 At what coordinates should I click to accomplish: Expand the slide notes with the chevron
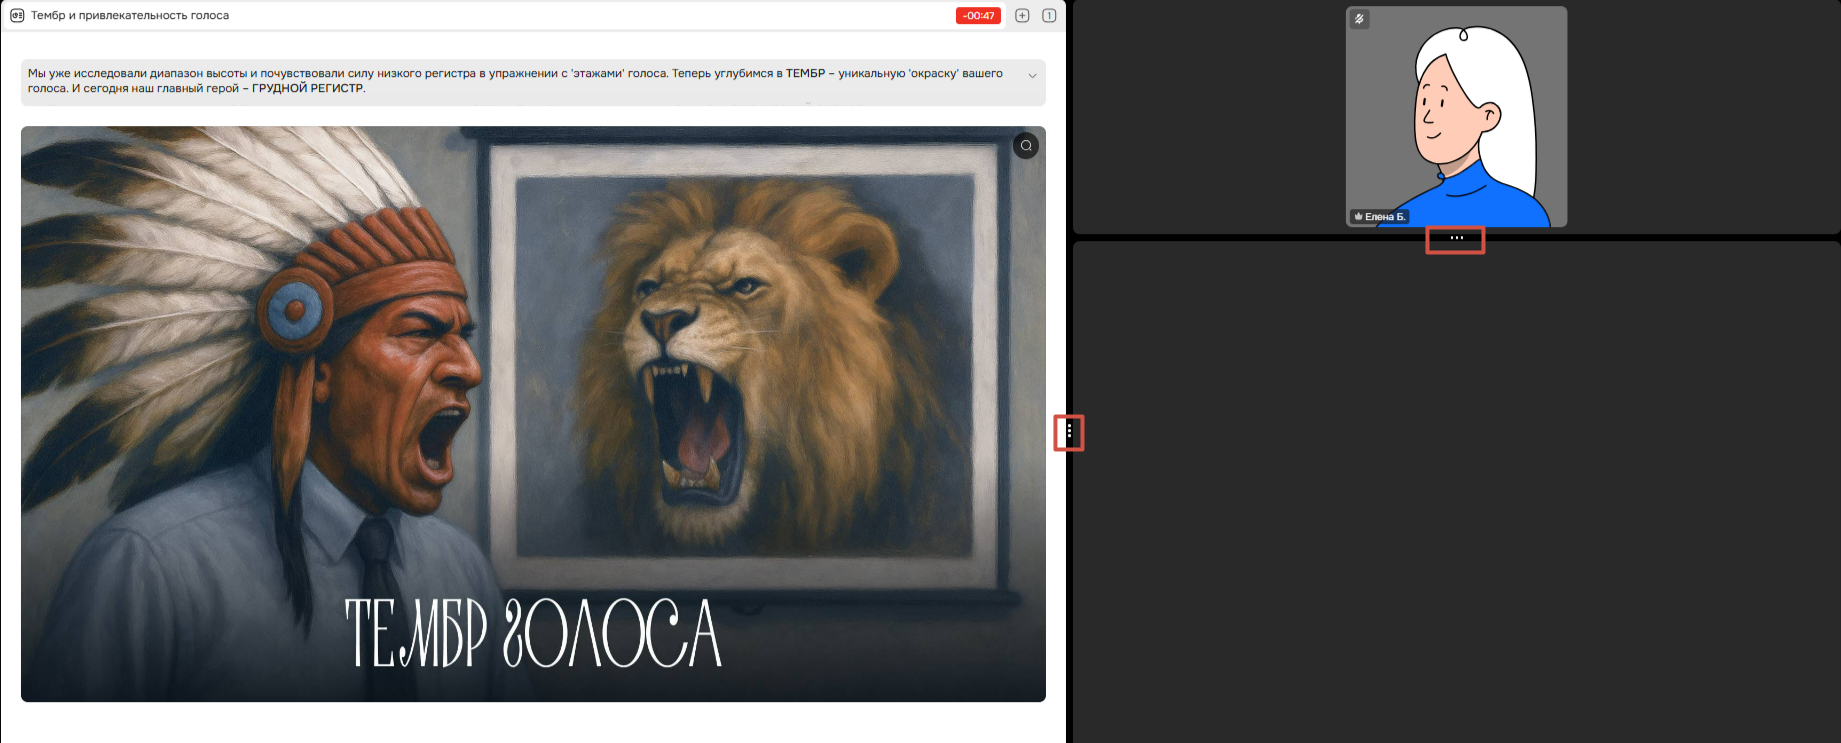point(1032,76)
